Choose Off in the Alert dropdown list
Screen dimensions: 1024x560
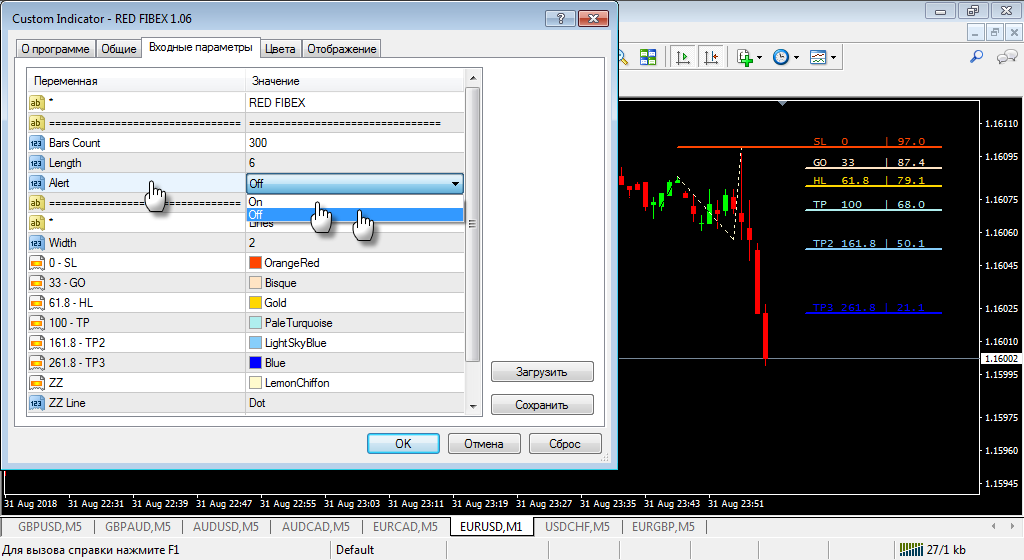(355, 215)
